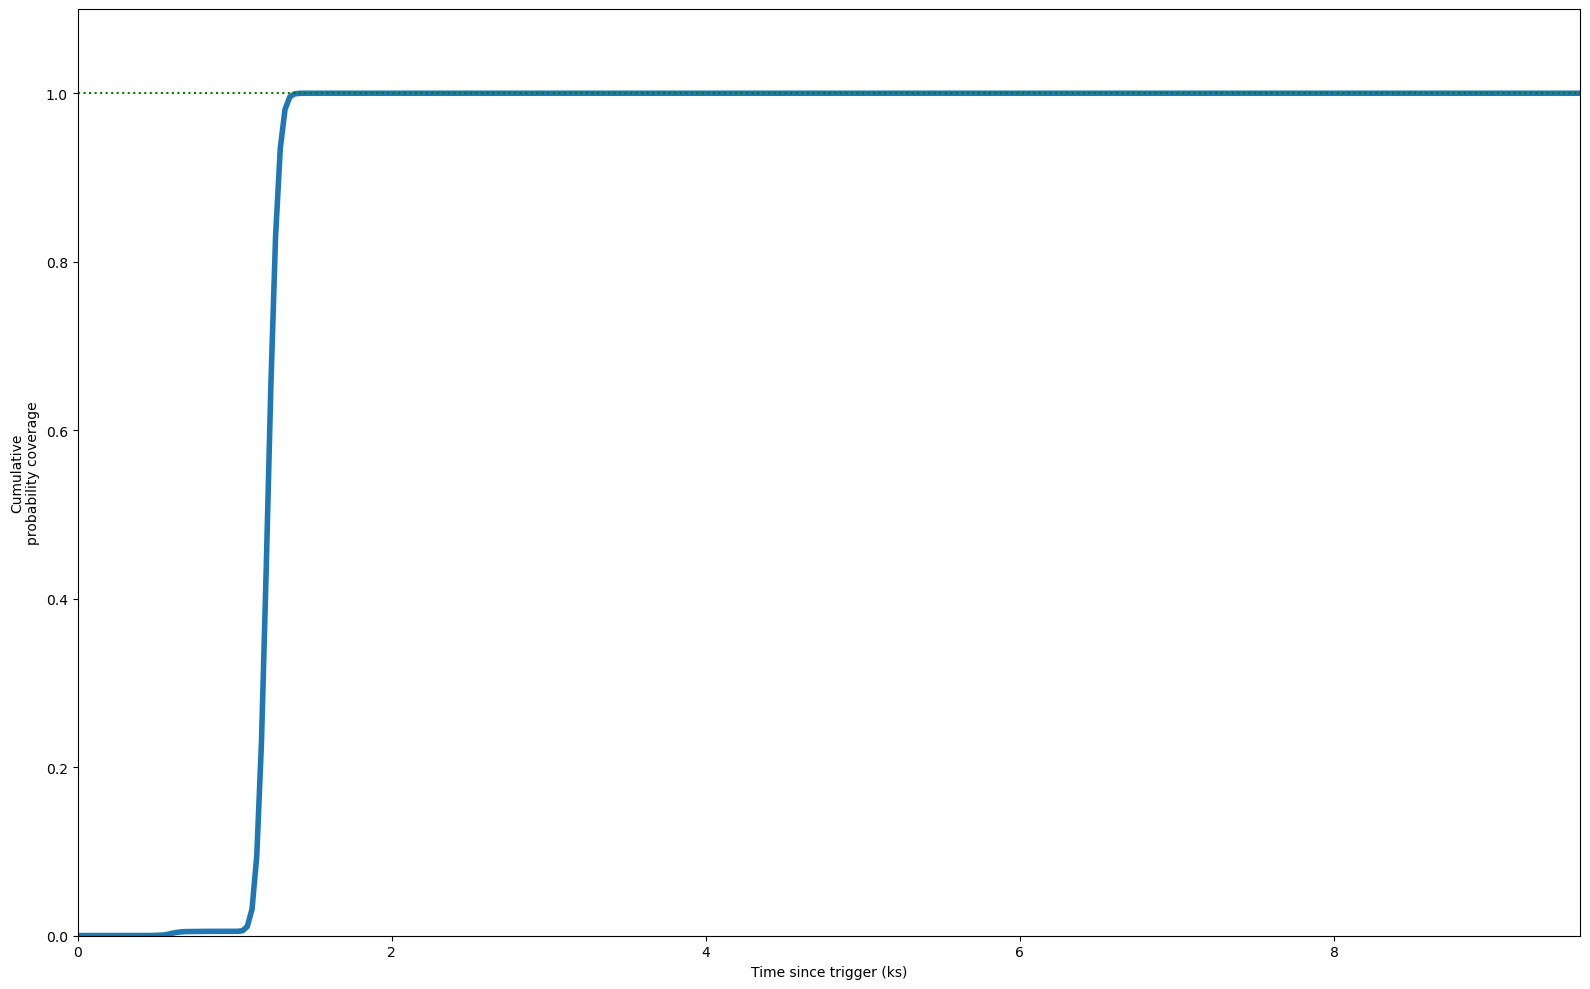Click the x-axis tick label 6
The width and height of the screenshot is (1590, 989).
[1020, 951]
